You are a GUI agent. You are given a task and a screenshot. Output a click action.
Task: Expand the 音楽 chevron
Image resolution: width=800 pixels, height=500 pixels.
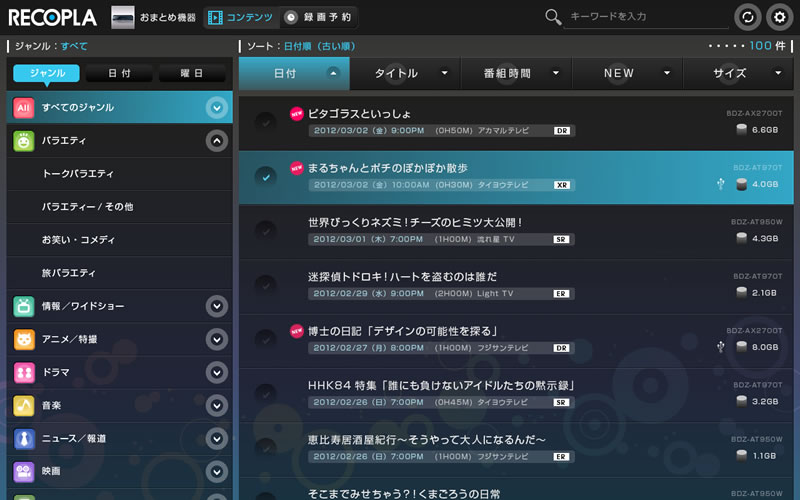[x=217, y=406]
